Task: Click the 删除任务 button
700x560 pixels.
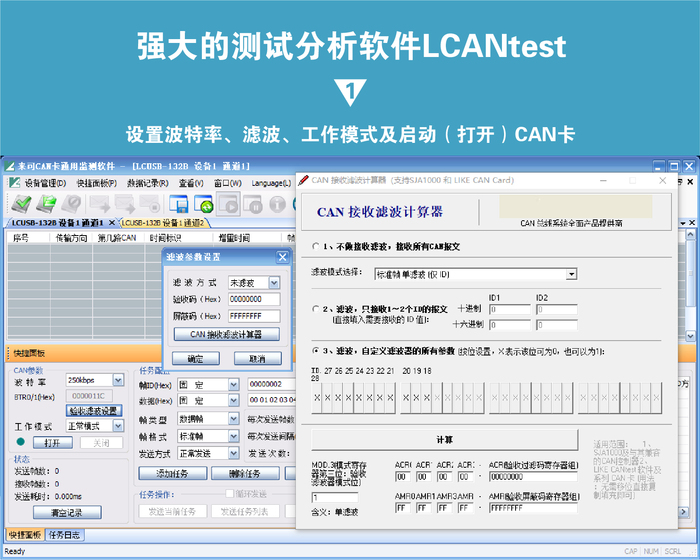Action: pos(245,473)
